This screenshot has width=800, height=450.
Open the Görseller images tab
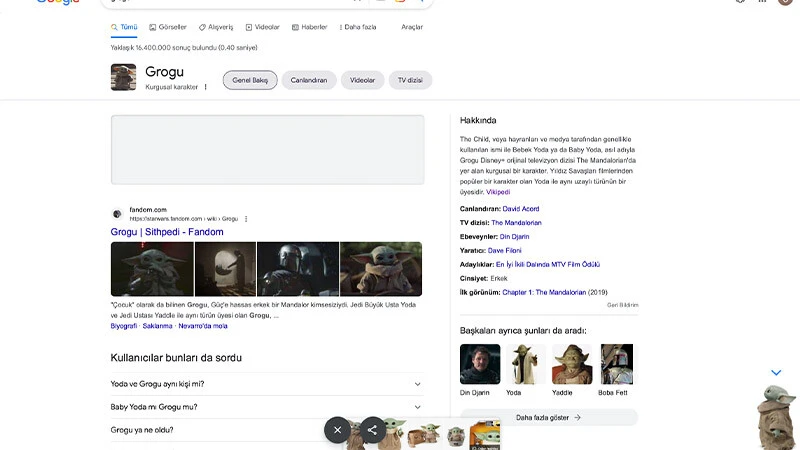pyautogui.click(x=167, y=27)
